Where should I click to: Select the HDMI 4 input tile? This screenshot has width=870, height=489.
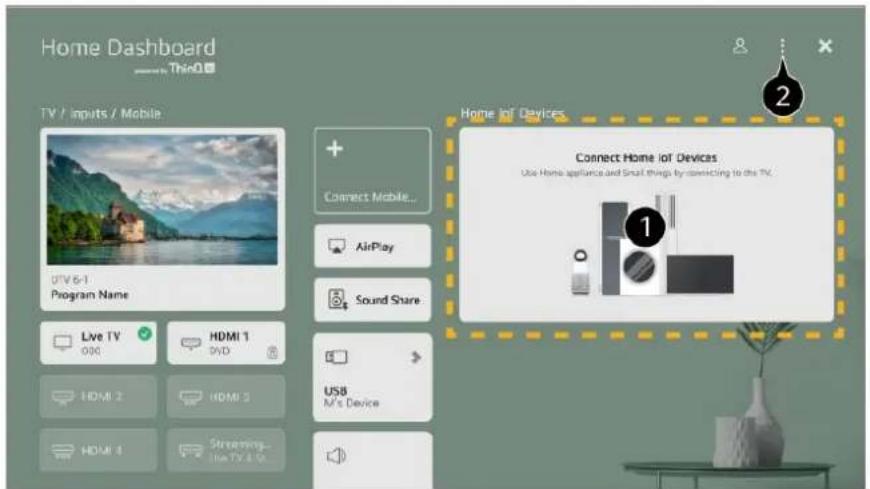point(98,450)
